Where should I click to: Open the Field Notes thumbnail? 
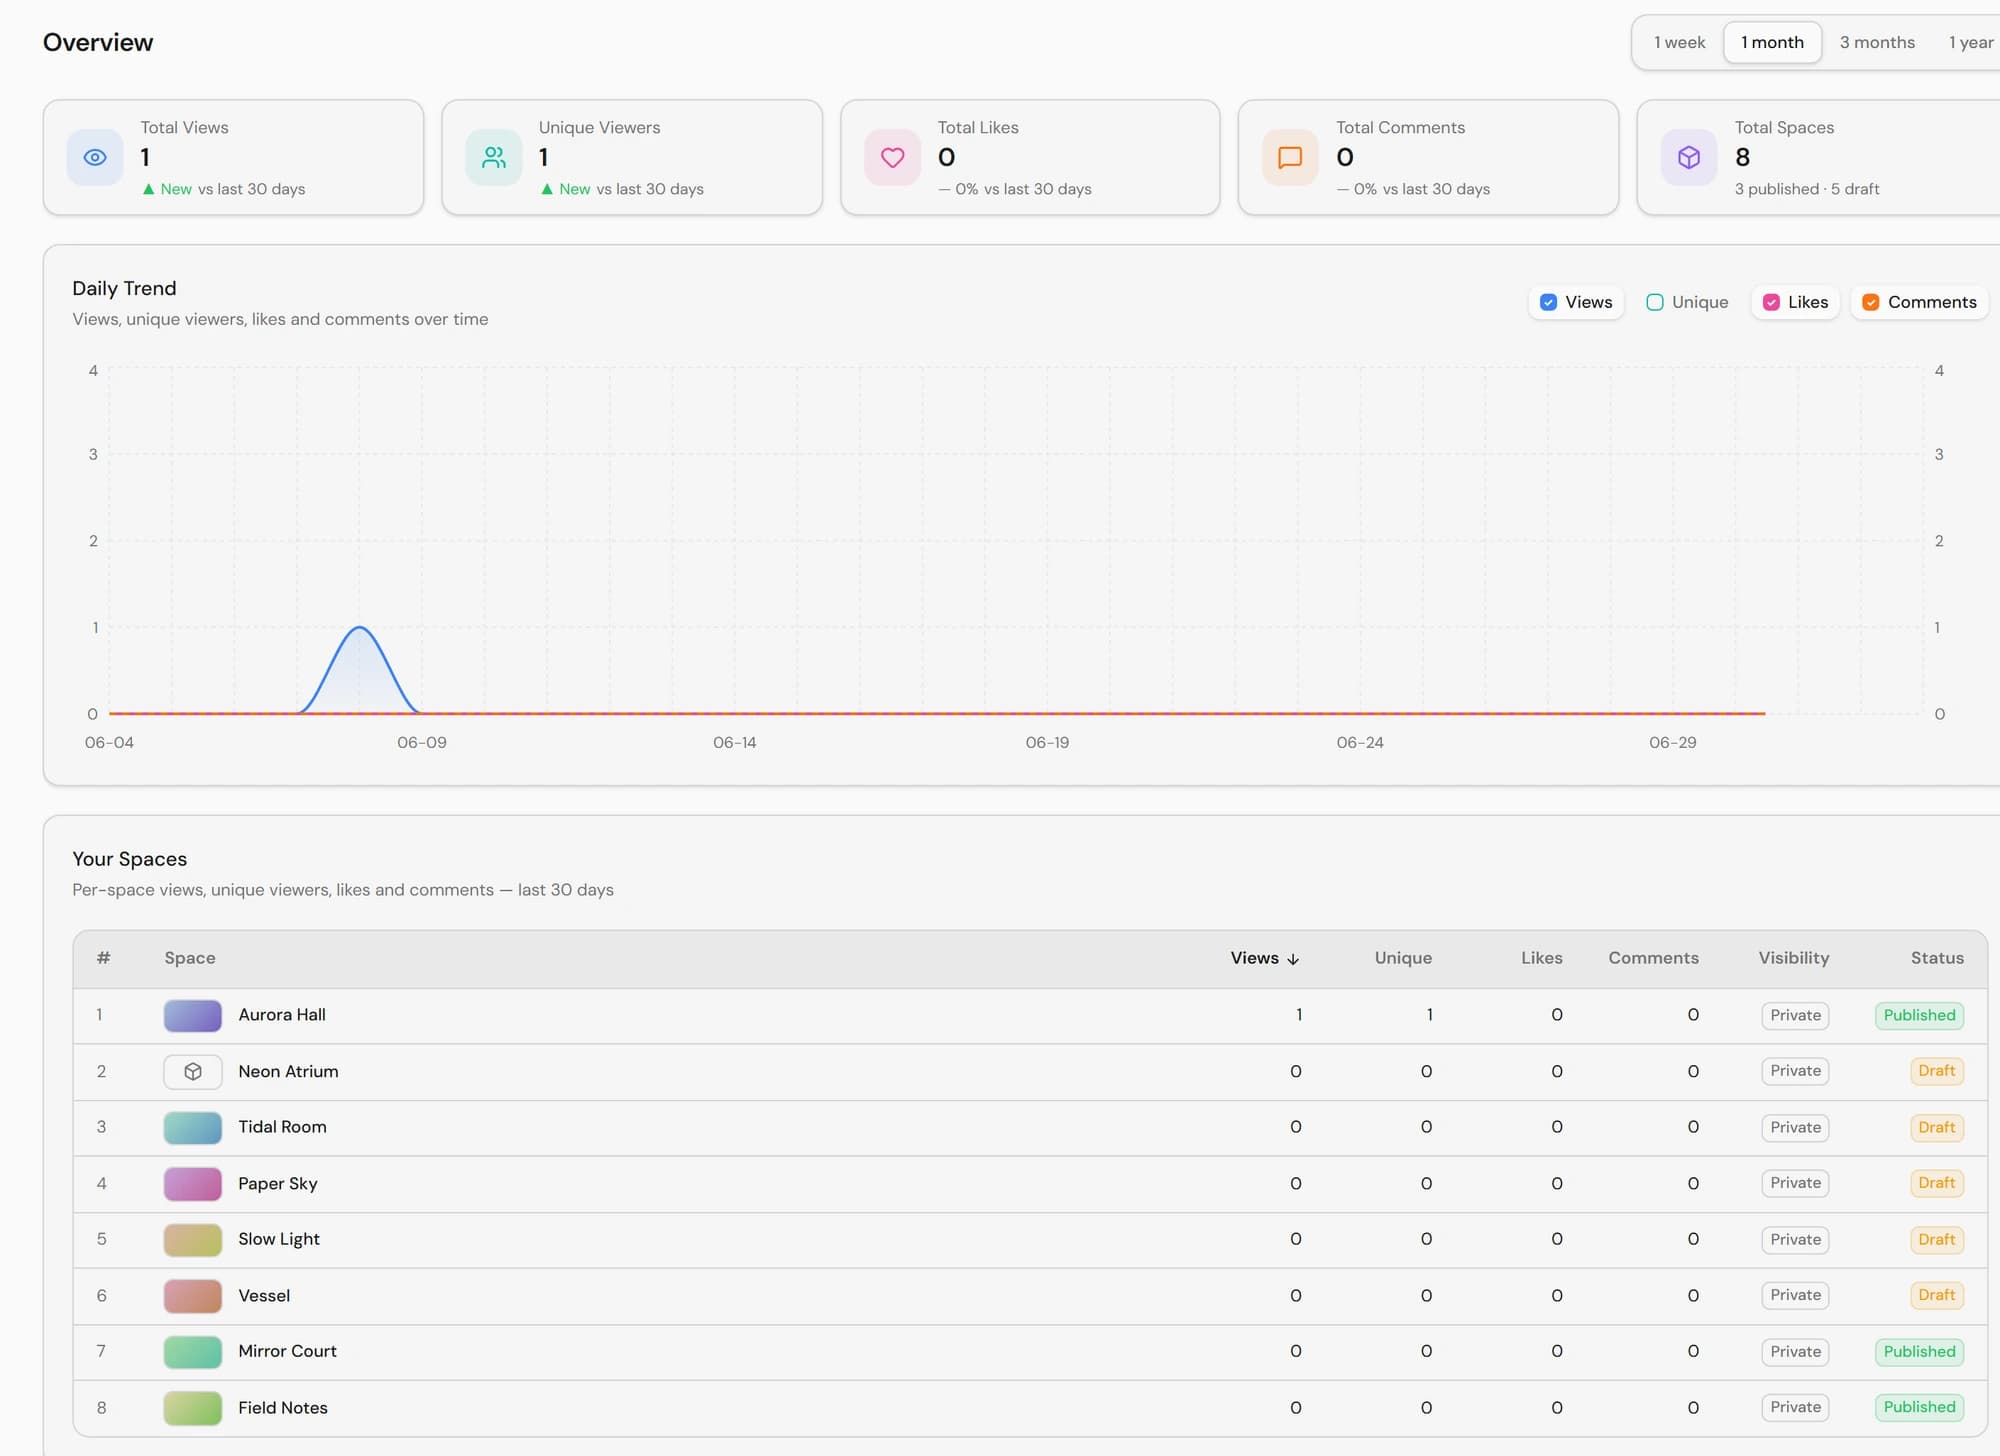coord(193,1408)
